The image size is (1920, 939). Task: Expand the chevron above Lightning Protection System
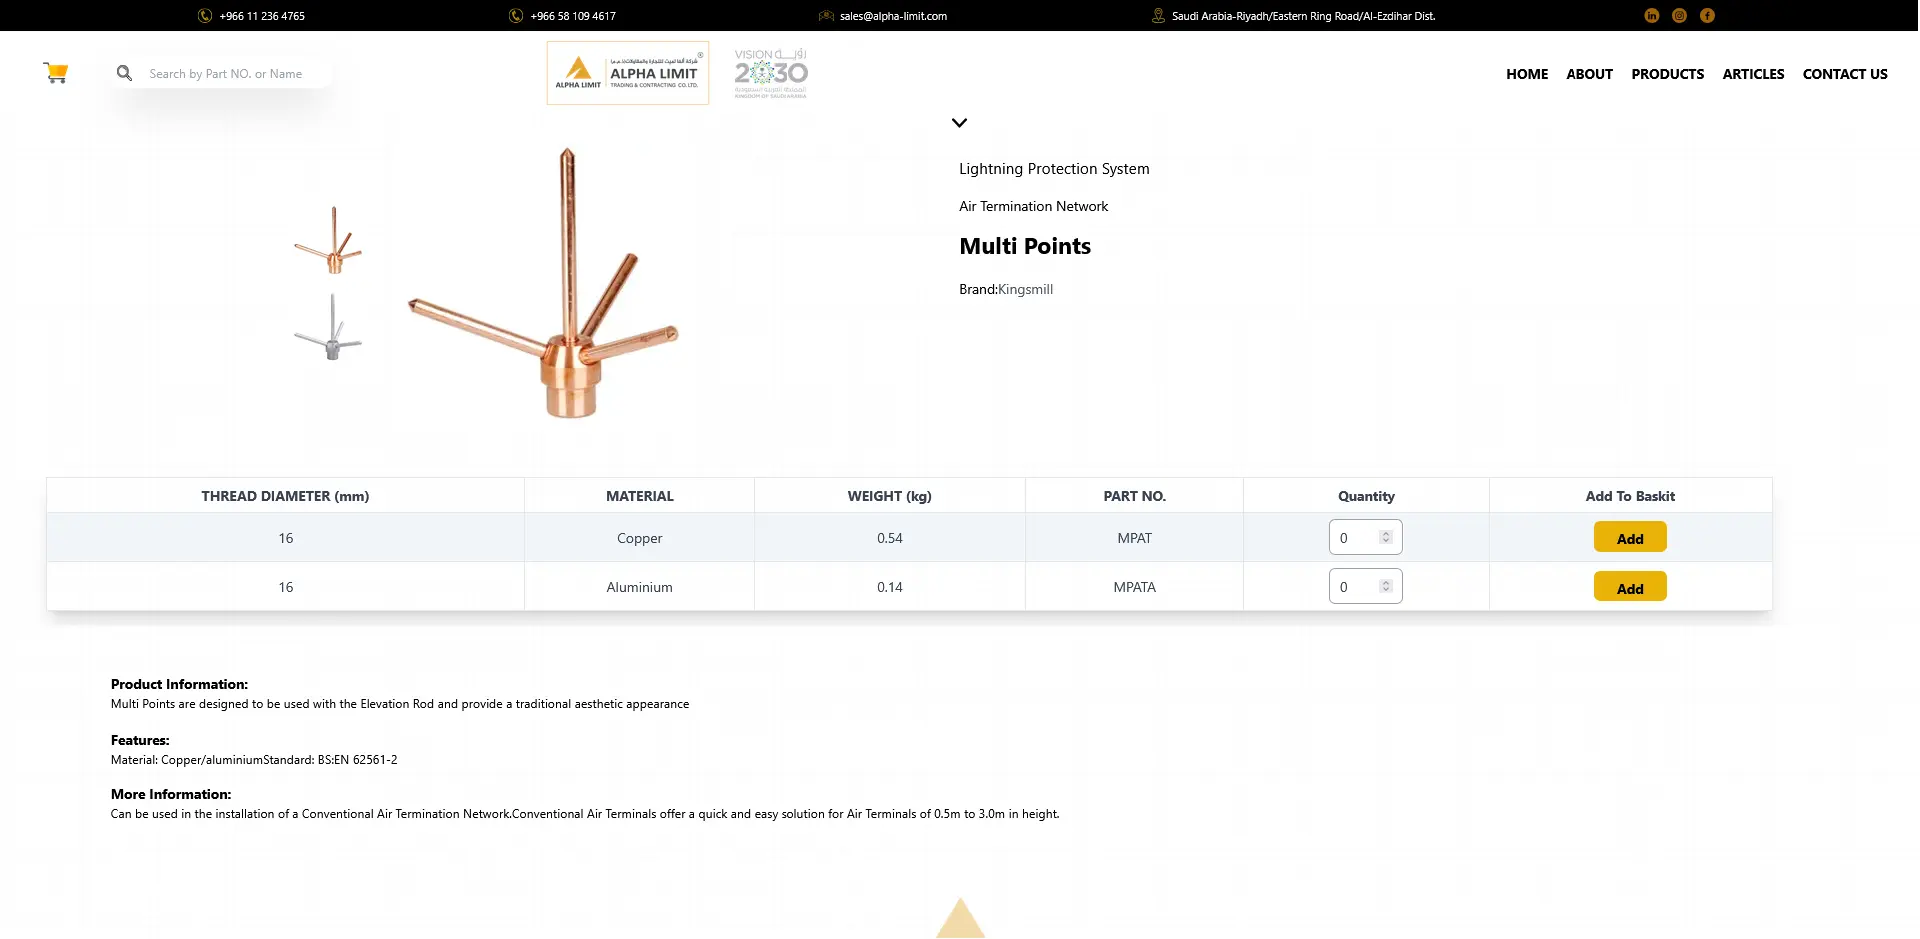coord(959,123)
